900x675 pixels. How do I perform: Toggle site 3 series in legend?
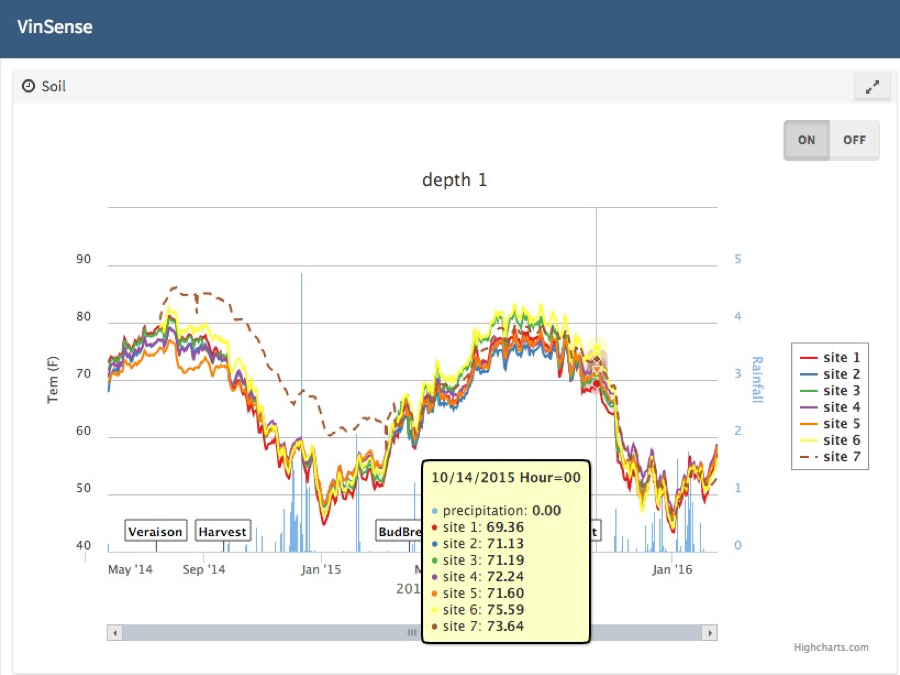pyautogui.click(x=830, y=391)
